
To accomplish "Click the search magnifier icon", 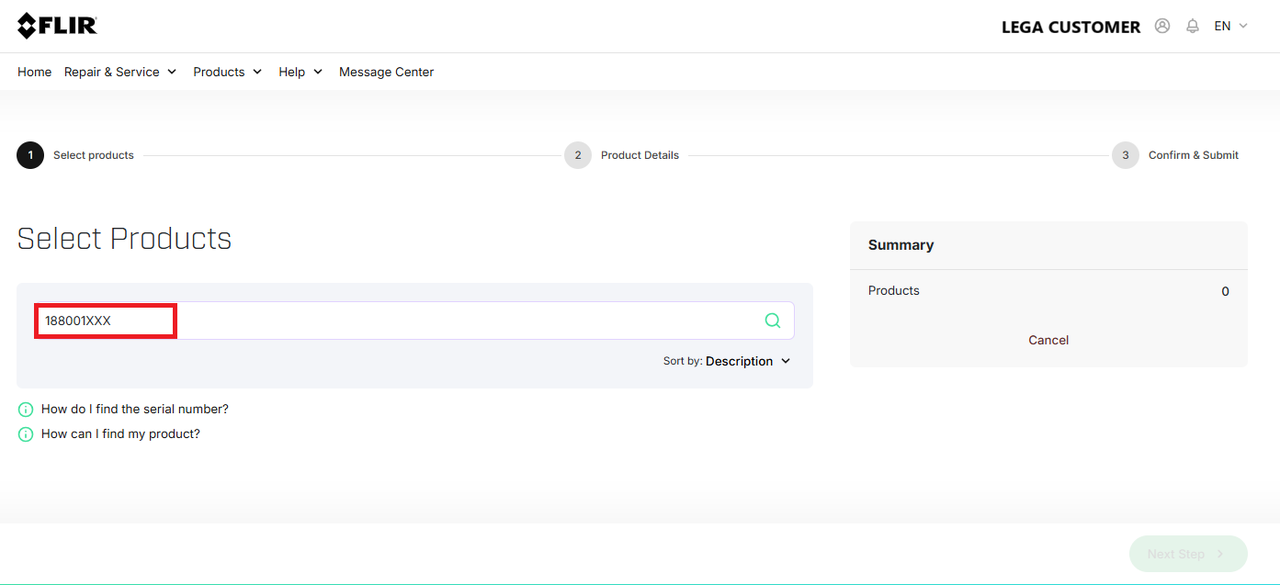I will [x=772, y=321].
